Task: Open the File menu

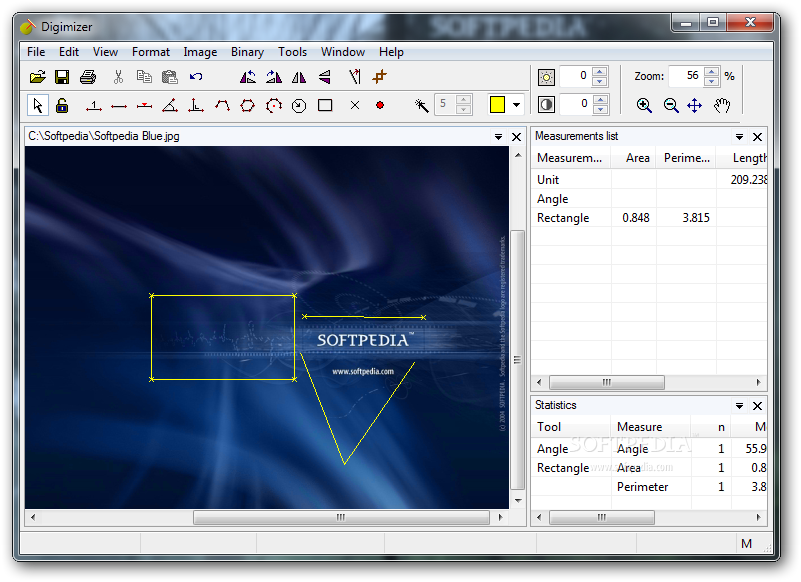Action: [36, 52]
